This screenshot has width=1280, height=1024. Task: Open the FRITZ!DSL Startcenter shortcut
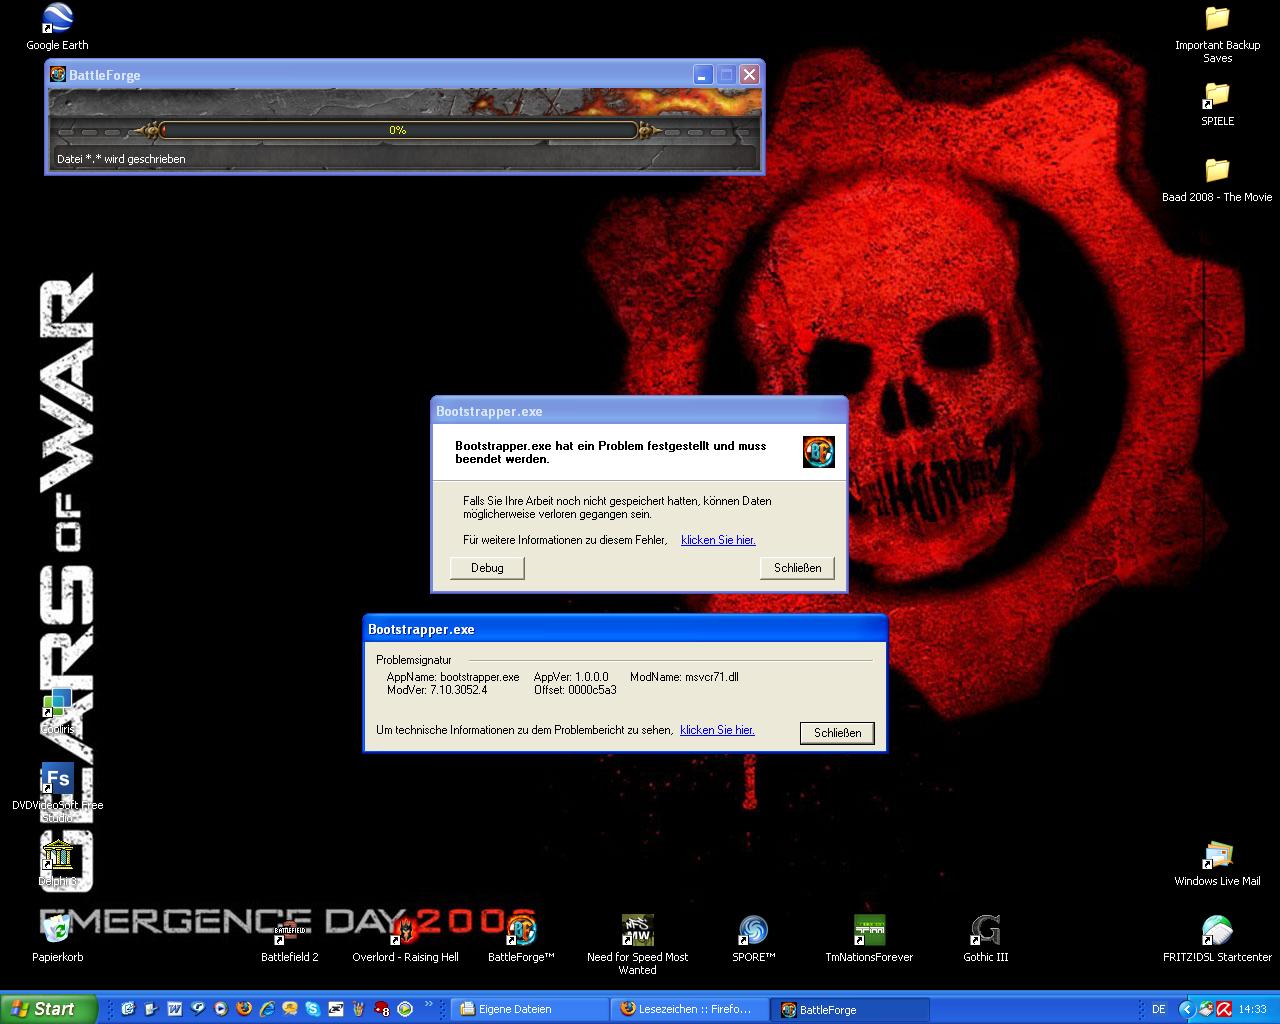[1217, 939]
